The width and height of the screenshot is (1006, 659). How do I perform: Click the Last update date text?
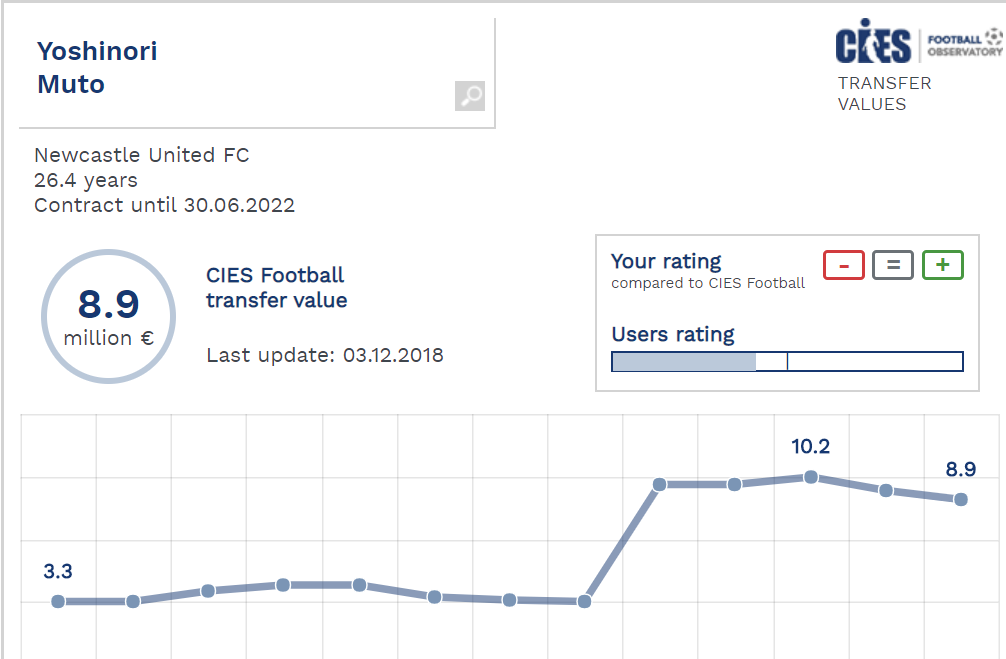325,355
